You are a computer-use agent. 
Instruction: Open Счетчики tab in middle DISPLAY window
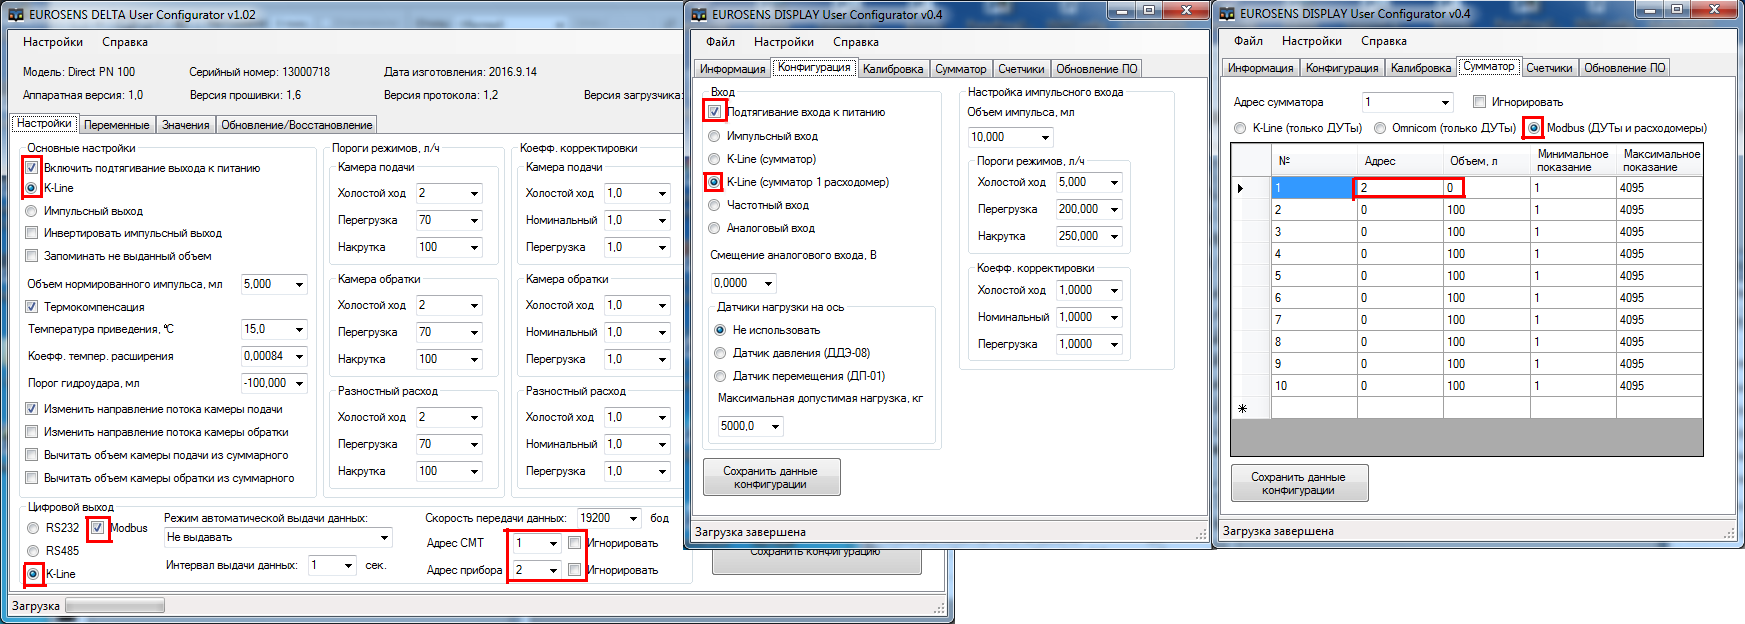pyautogui.click(x=1021, y=69)
